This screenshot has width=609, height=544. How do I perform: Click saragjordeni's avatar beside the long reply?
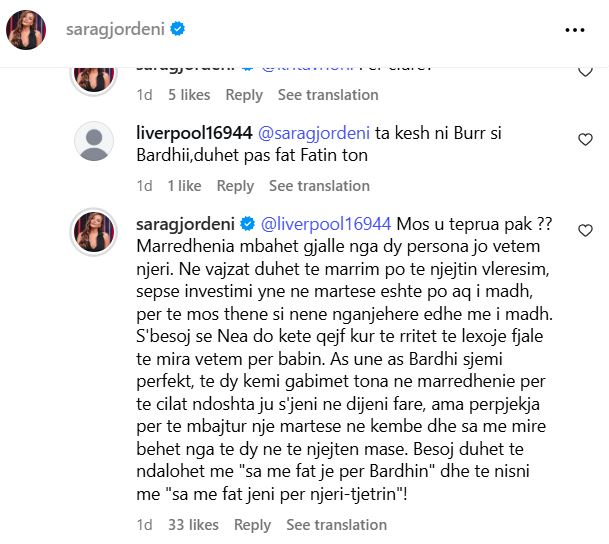pyautogui.click(x=95, y=232)
